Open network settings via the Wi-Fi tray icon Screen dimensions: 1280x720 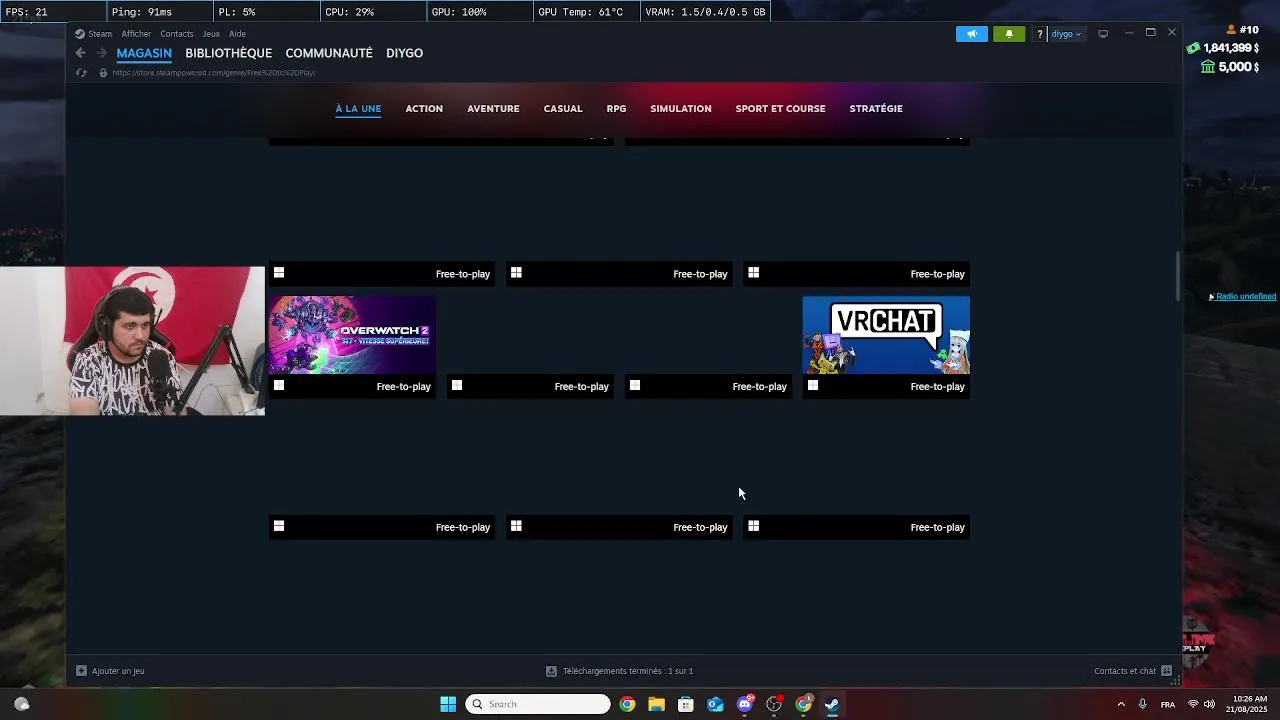pyautogui.click(x=1192, y=704)
